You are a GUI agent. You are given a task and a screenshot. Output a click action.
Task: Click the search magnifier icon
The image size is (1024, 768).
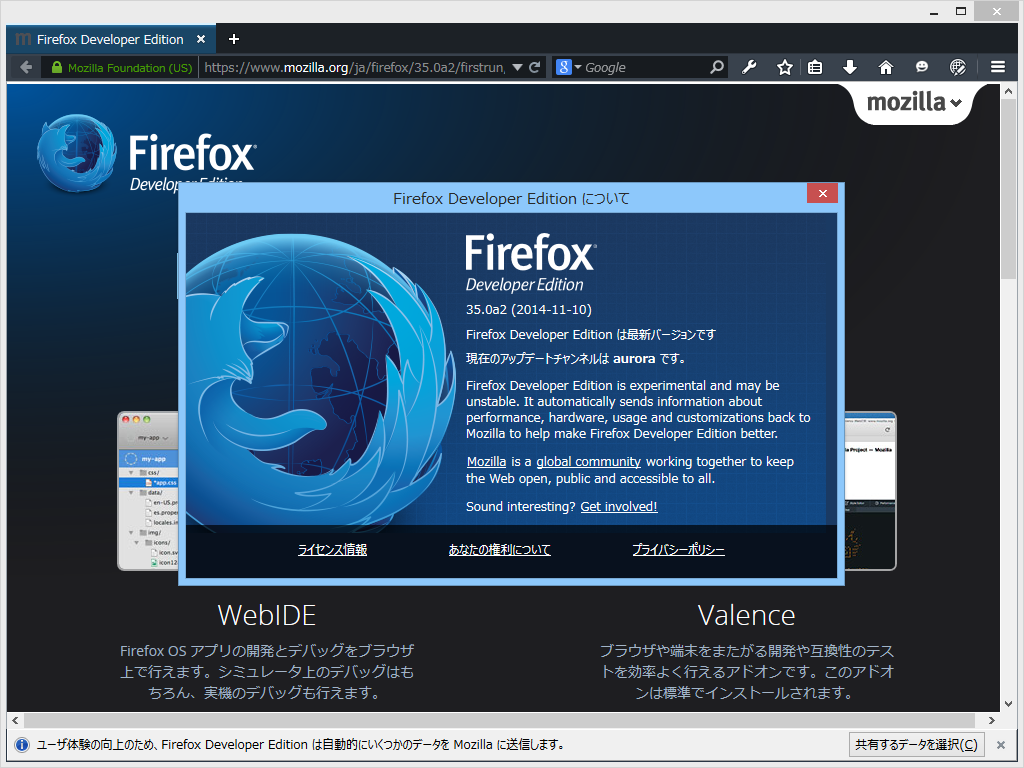click(x=716, y=66)
